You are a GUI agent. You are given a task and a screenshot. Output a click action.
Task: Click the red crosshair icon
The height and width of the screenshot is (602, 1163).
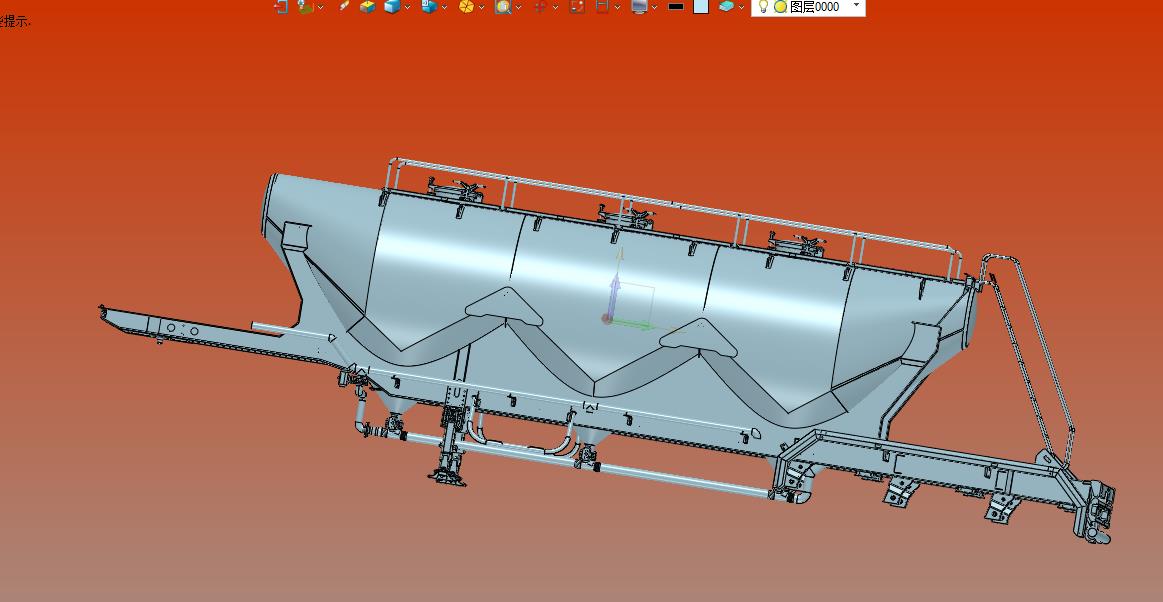tap(541, 6)
